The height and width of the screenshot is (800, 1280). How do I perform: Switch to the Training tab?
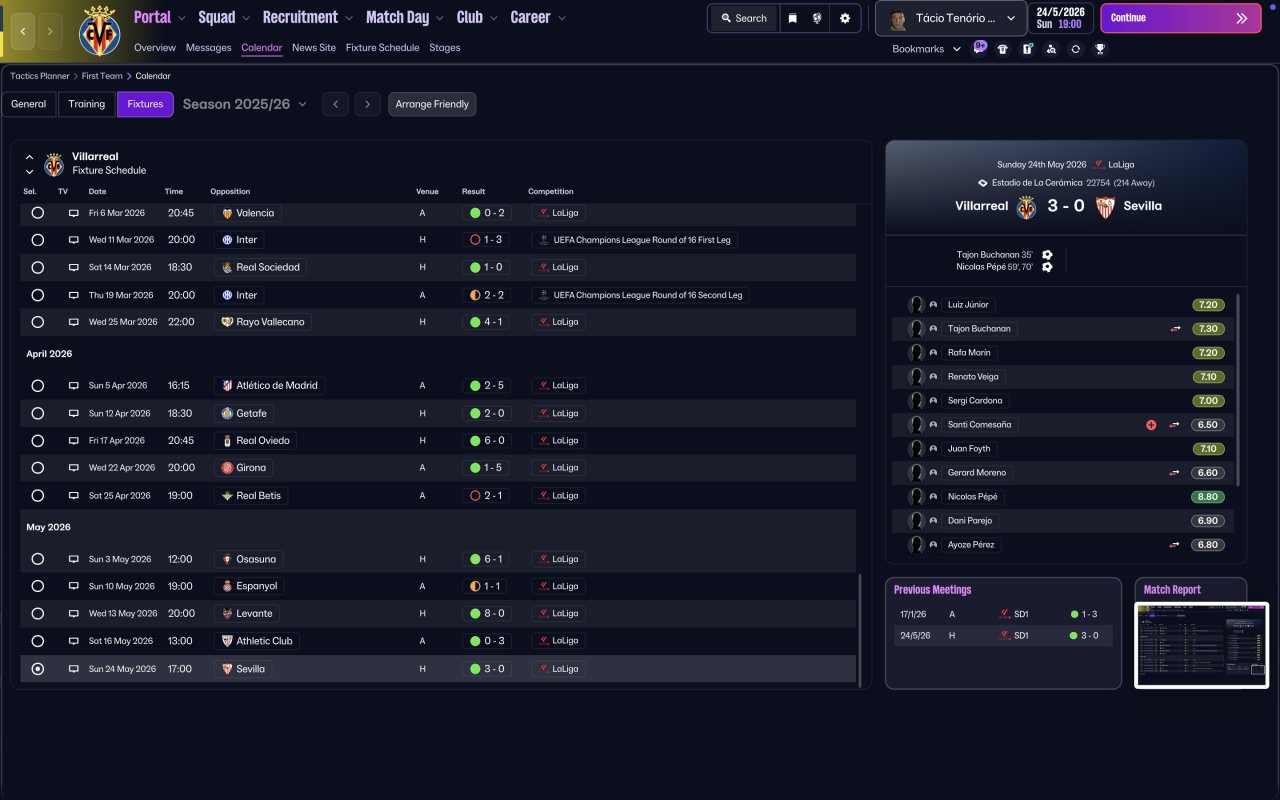[87, 104]
